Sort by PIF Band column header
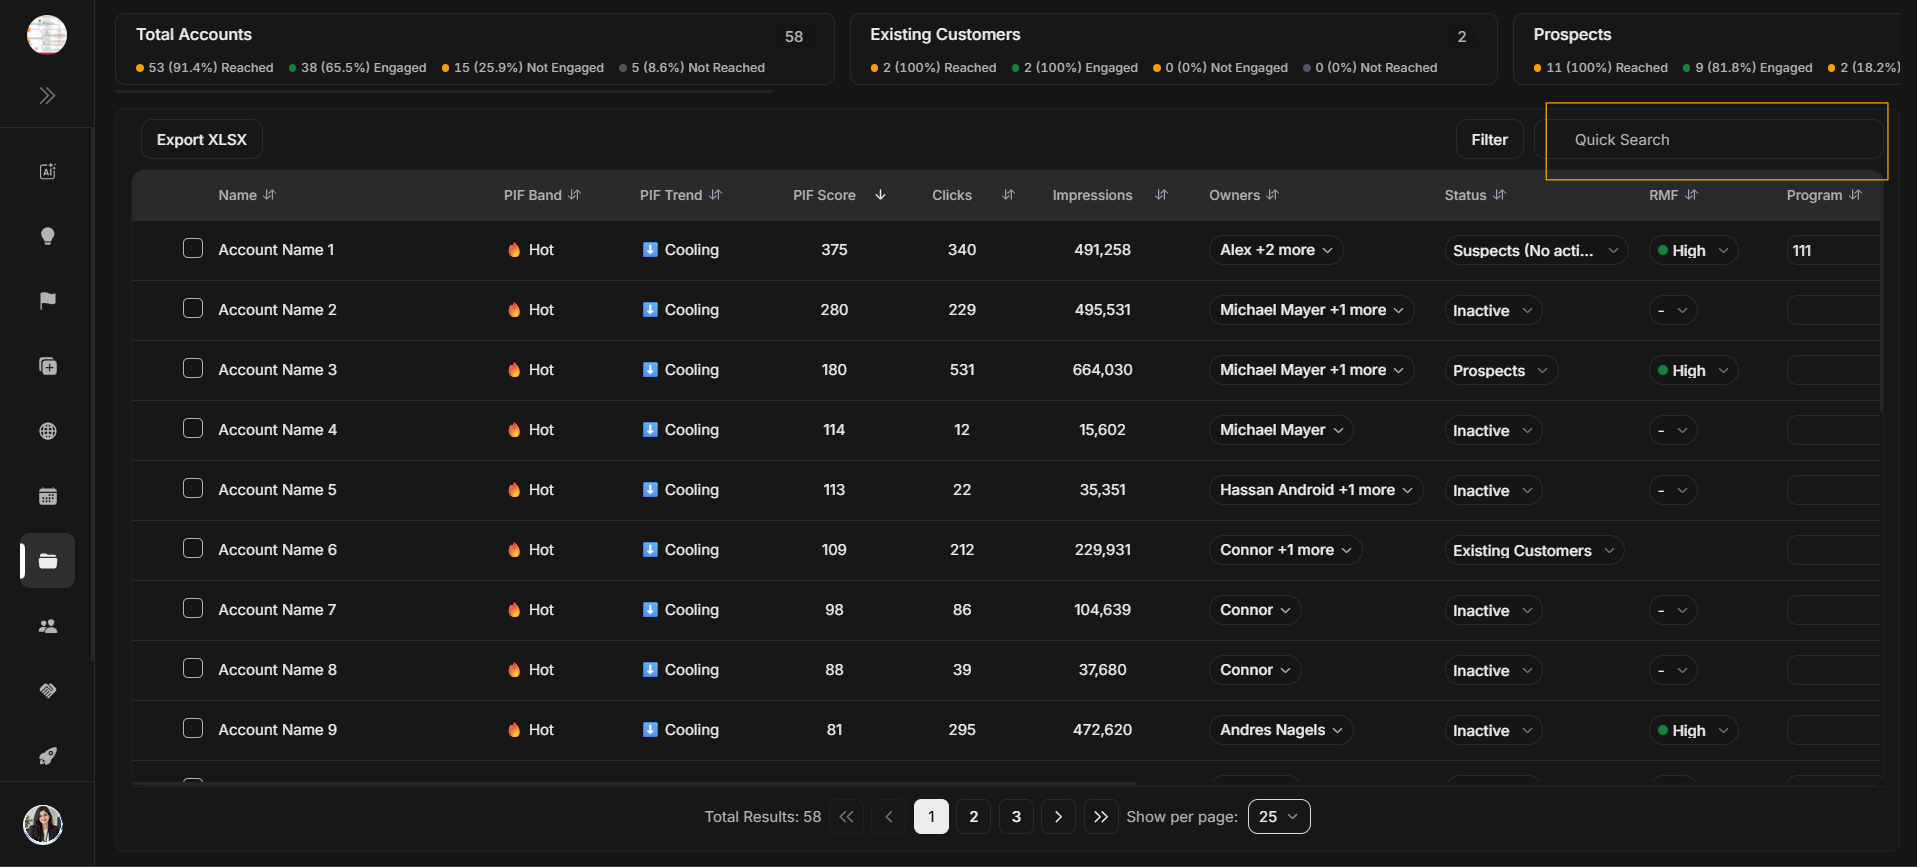 click(x=542, y=195)
